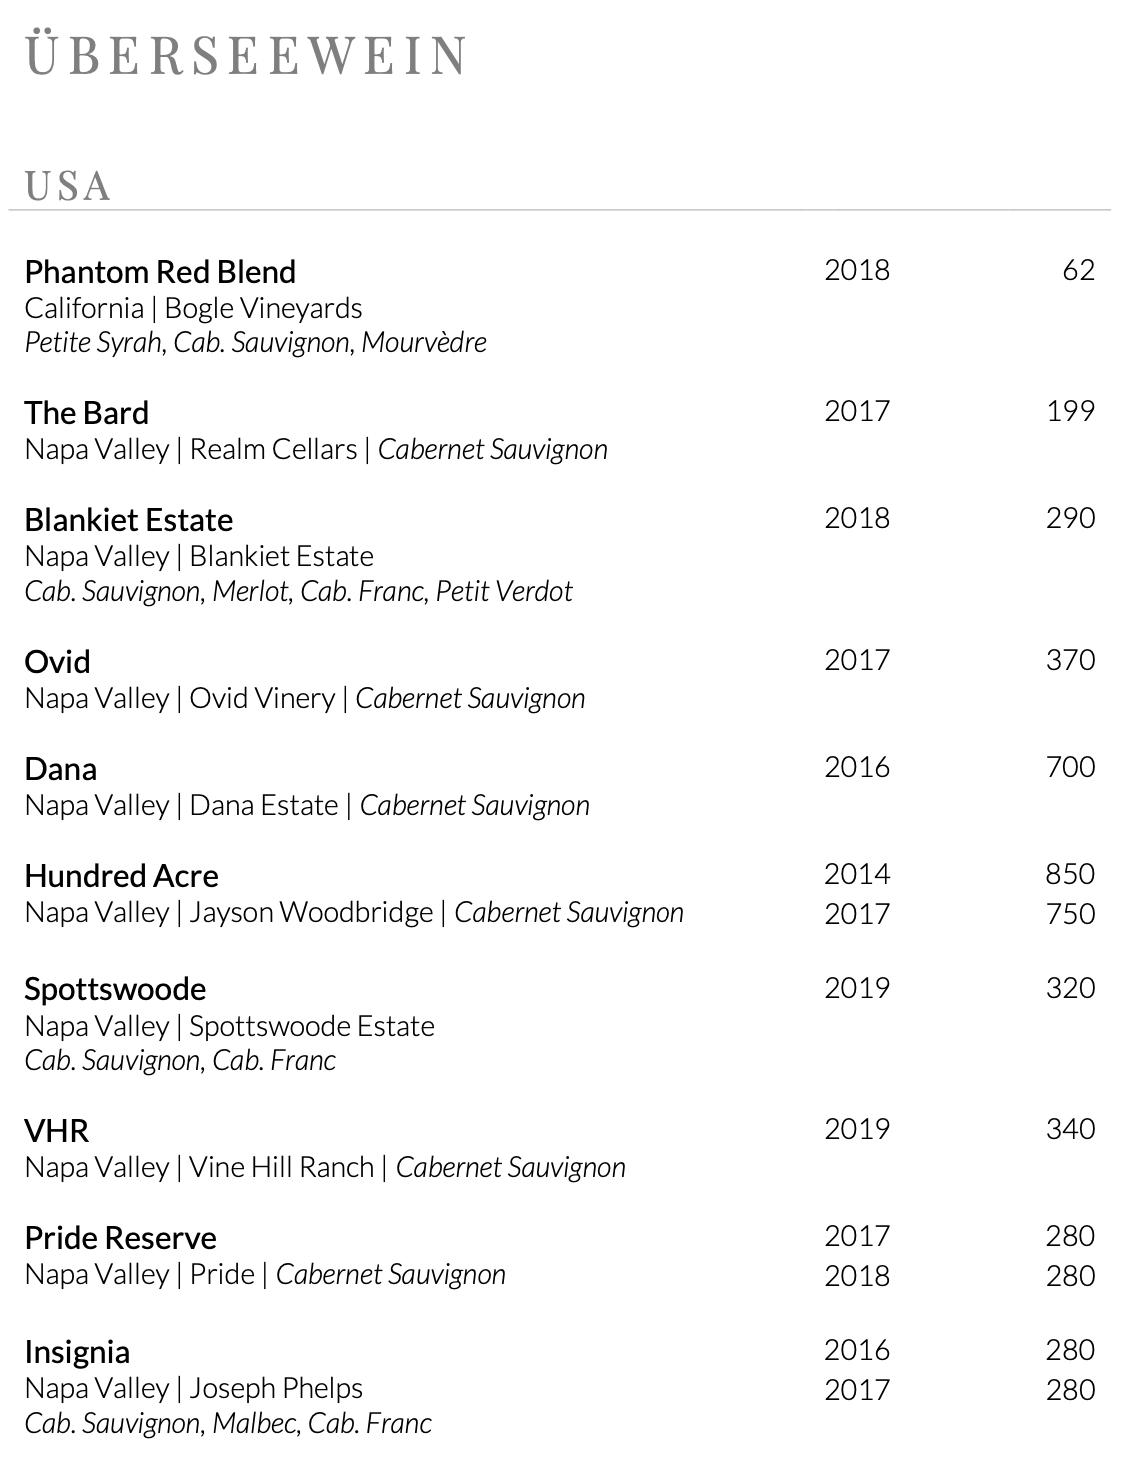Select the 290 price for Blankiet Estate
This screenshot has height=1474, width=1142.
1071,518
